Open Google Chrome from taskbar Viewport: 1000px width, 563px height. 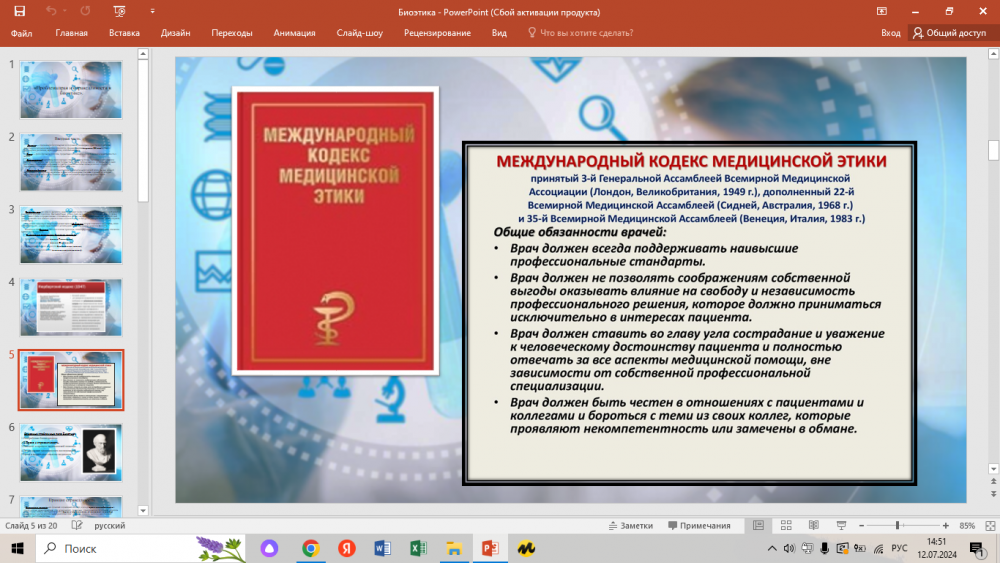click(311, 548)
